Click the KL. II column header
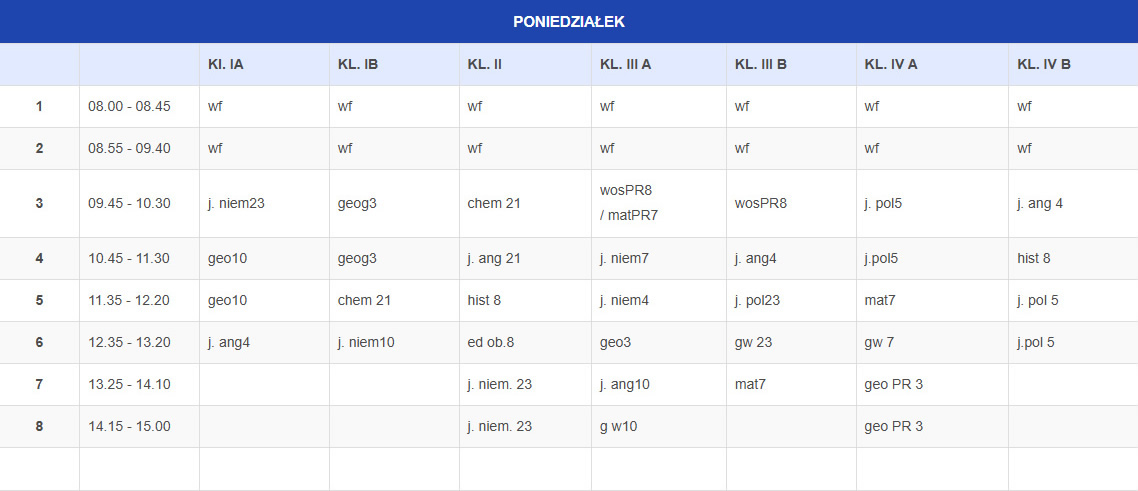Viewport: 1138px width, 491px height. tap(484, 64)
